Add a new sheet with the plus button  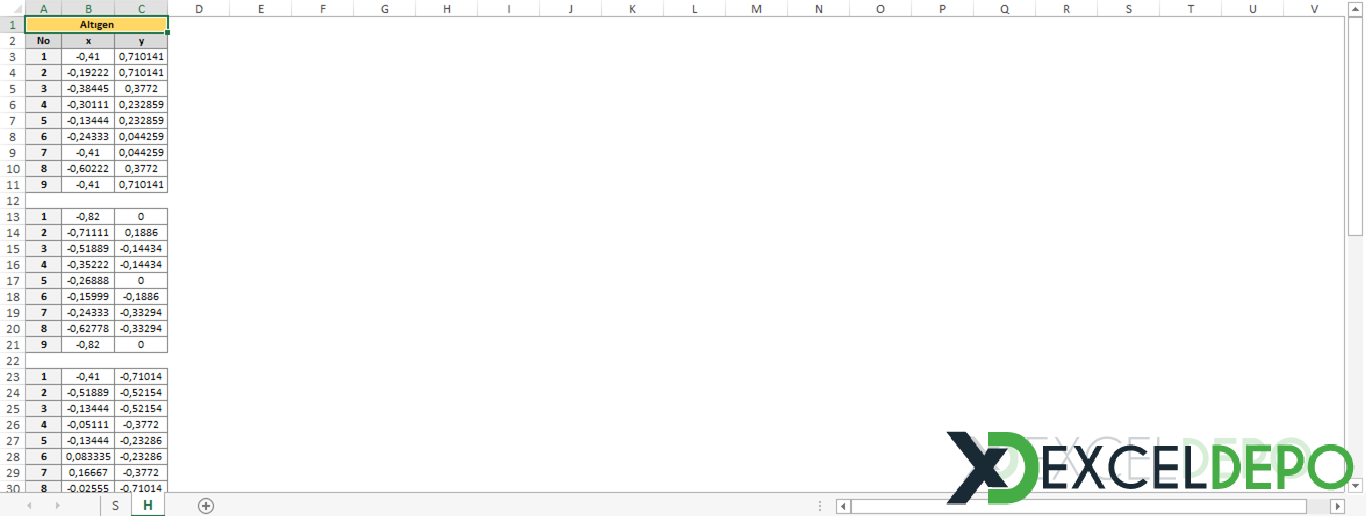(x=206, y=506)
